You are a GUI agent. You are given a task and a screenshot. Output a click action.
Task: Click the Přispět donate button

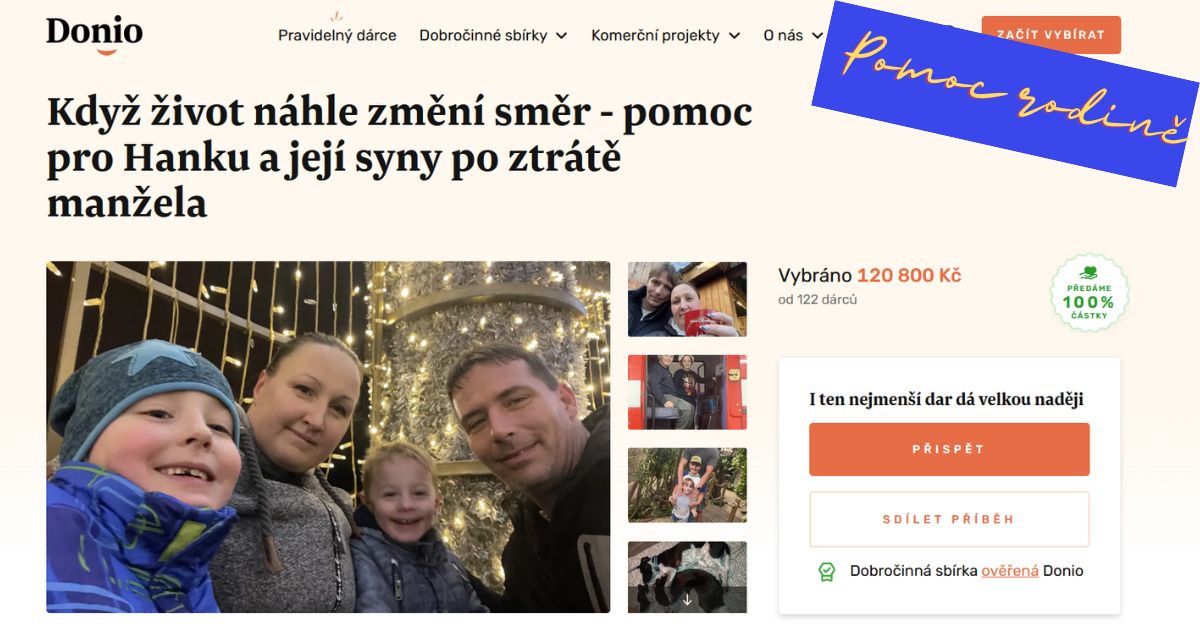click(949, 449)
